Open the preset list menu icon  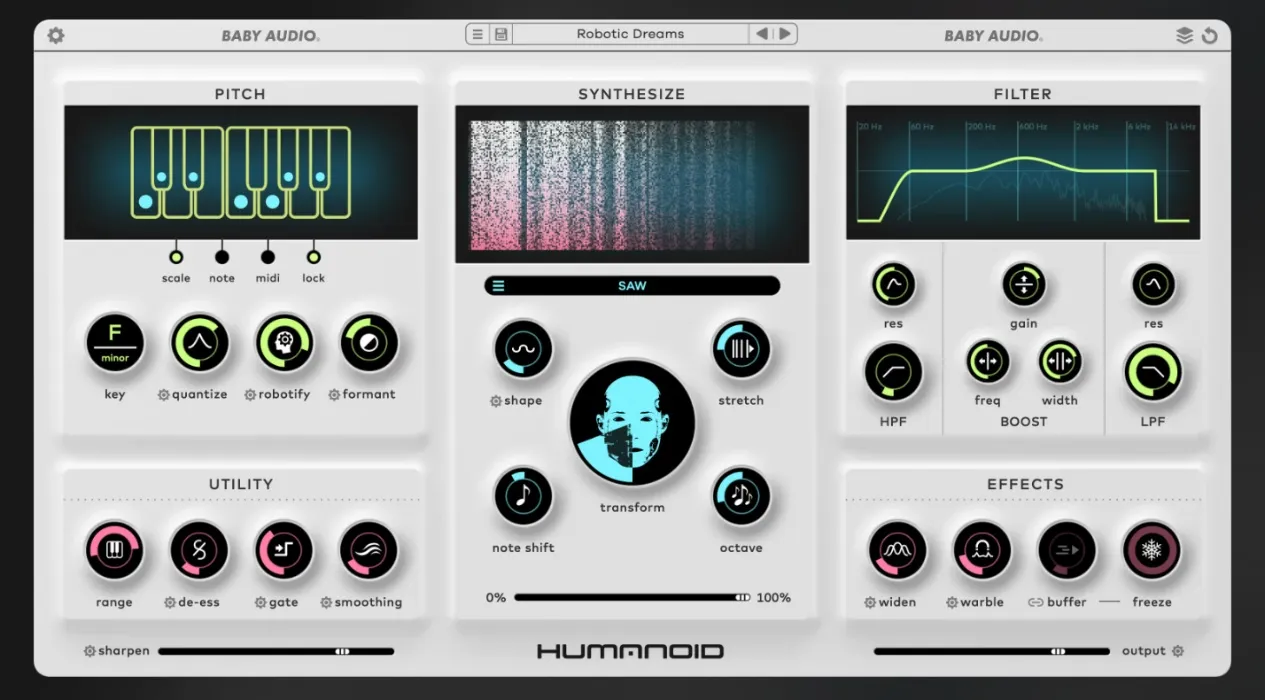pos(477,34)
